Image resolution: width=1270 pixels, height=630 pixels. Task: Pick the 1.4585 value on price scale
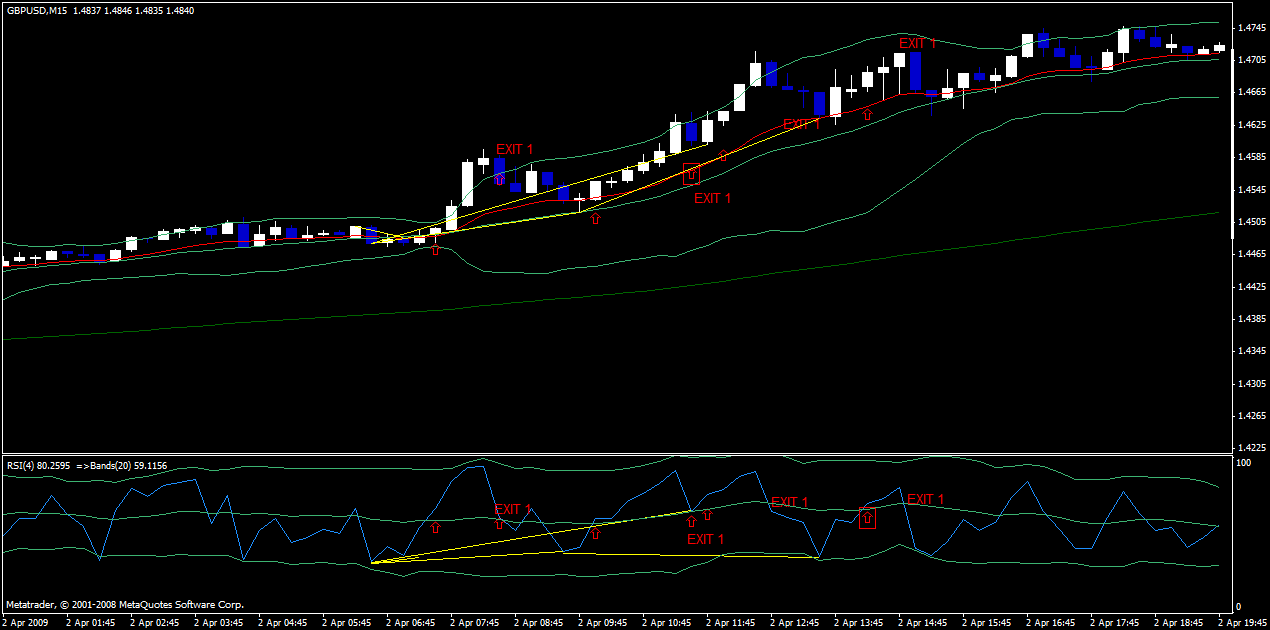pyautogui.click(x=1251, y=157)
